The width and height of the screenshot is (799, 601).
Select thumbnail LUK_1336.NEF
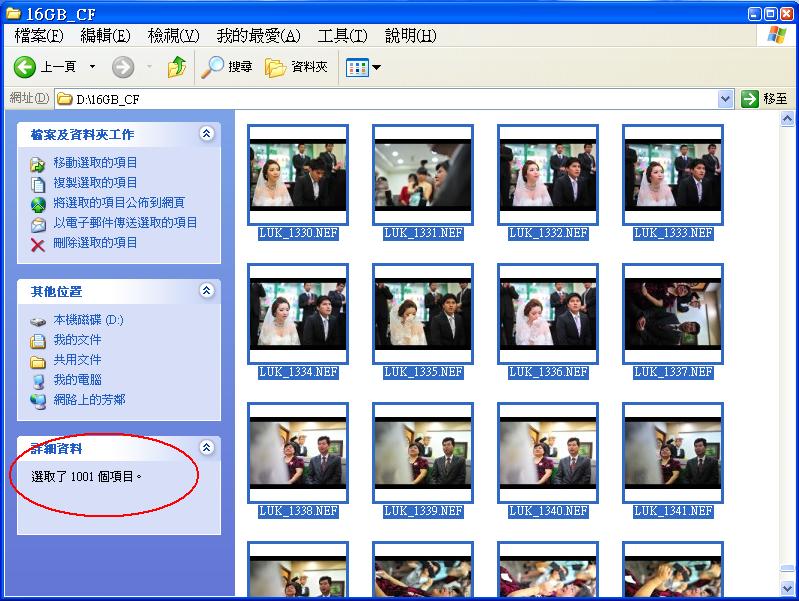point(548,314)
